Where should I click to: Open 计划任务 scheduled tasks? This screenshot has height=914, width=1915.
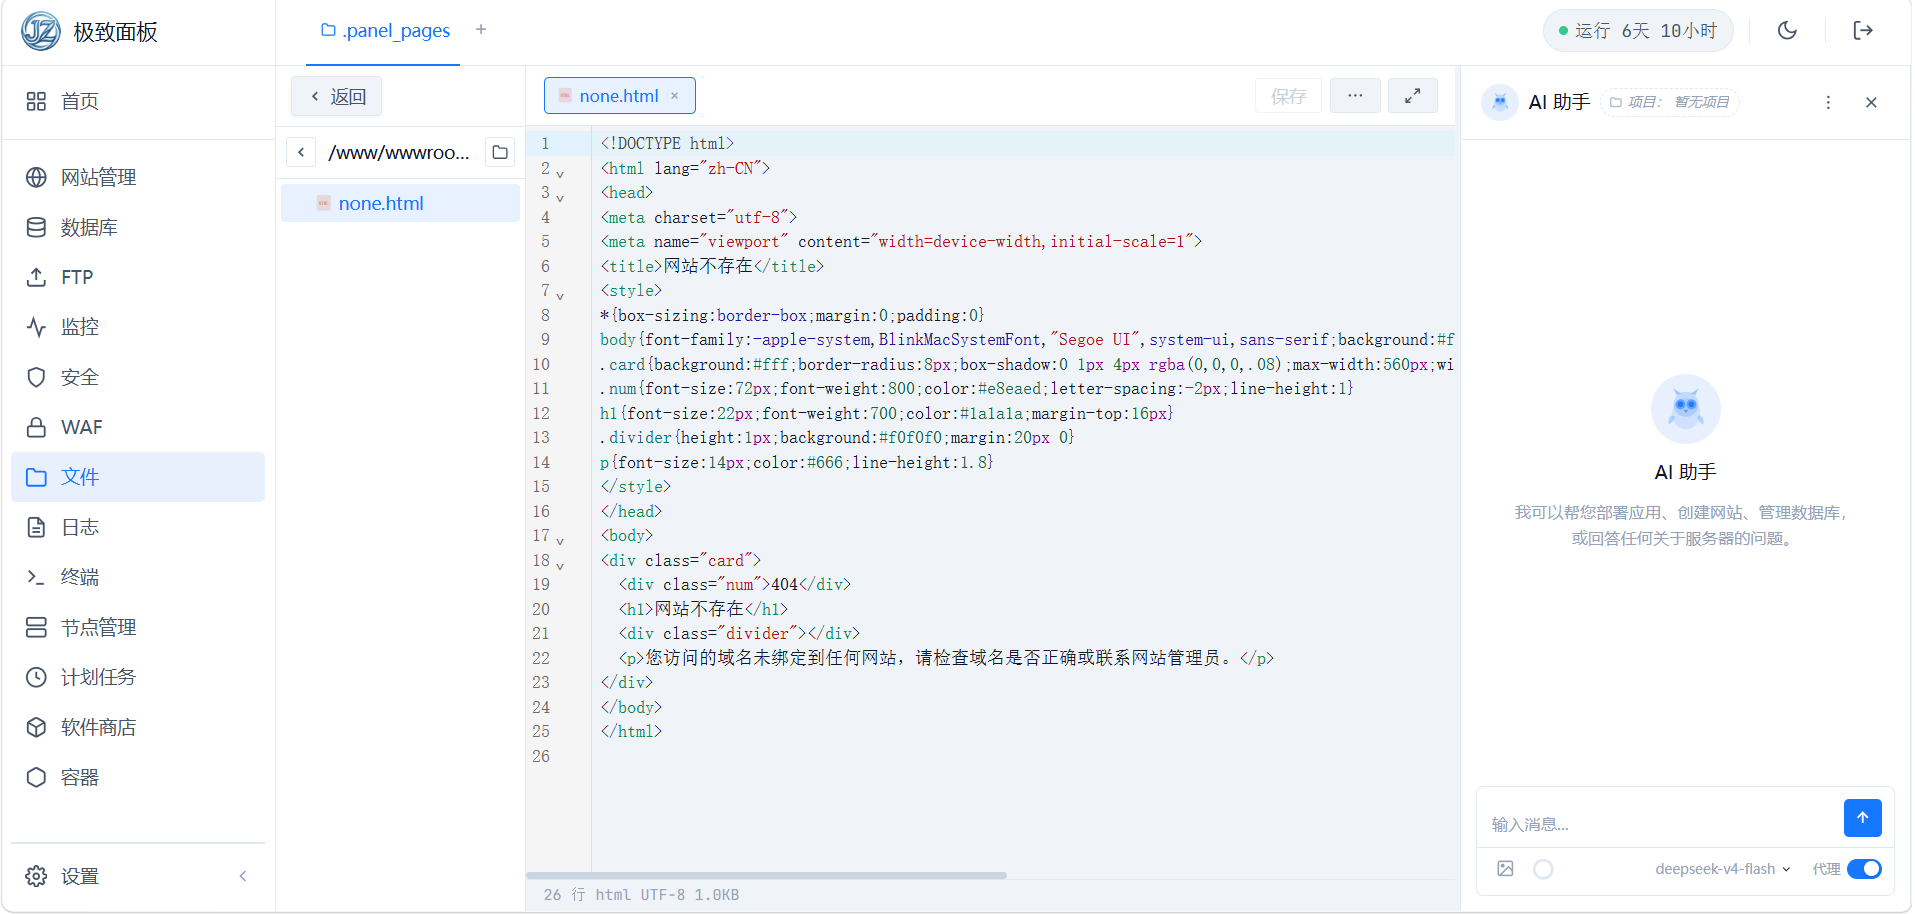(x=138, y=677)
